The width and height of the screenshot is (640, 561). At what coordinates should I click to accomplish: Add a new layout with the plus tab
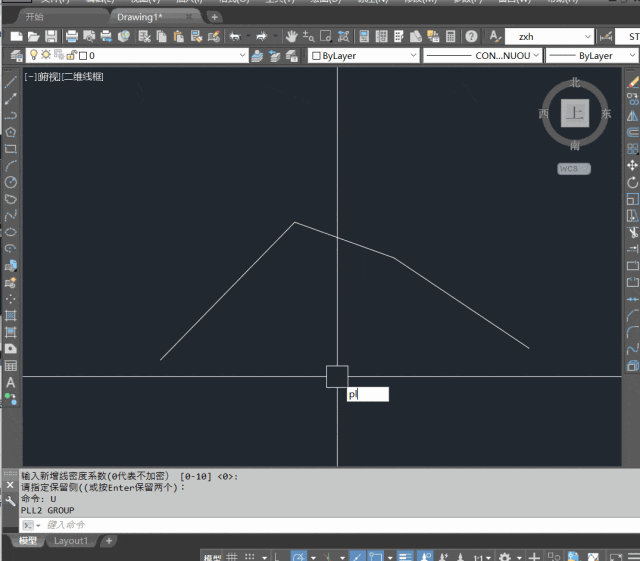pos(109,541)
